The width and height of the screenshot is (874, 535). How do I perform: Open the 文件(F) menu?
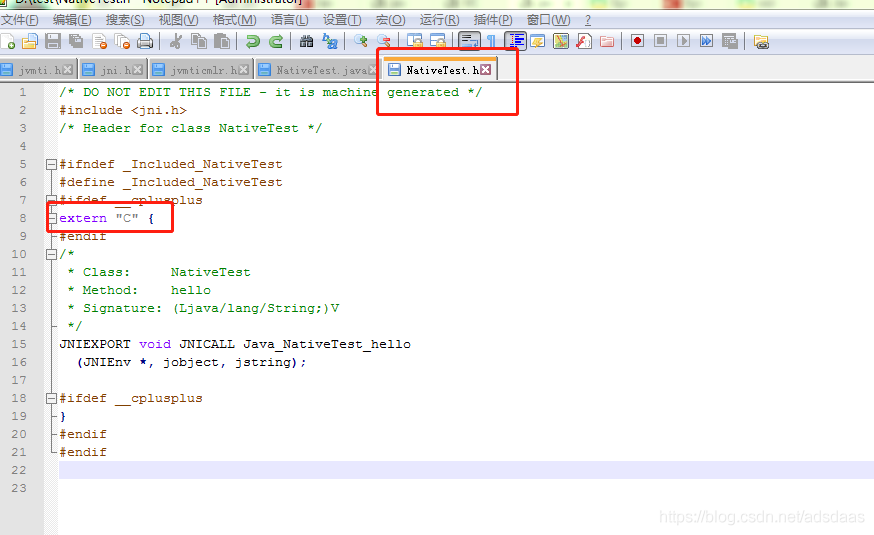click(x=20, y=20)
